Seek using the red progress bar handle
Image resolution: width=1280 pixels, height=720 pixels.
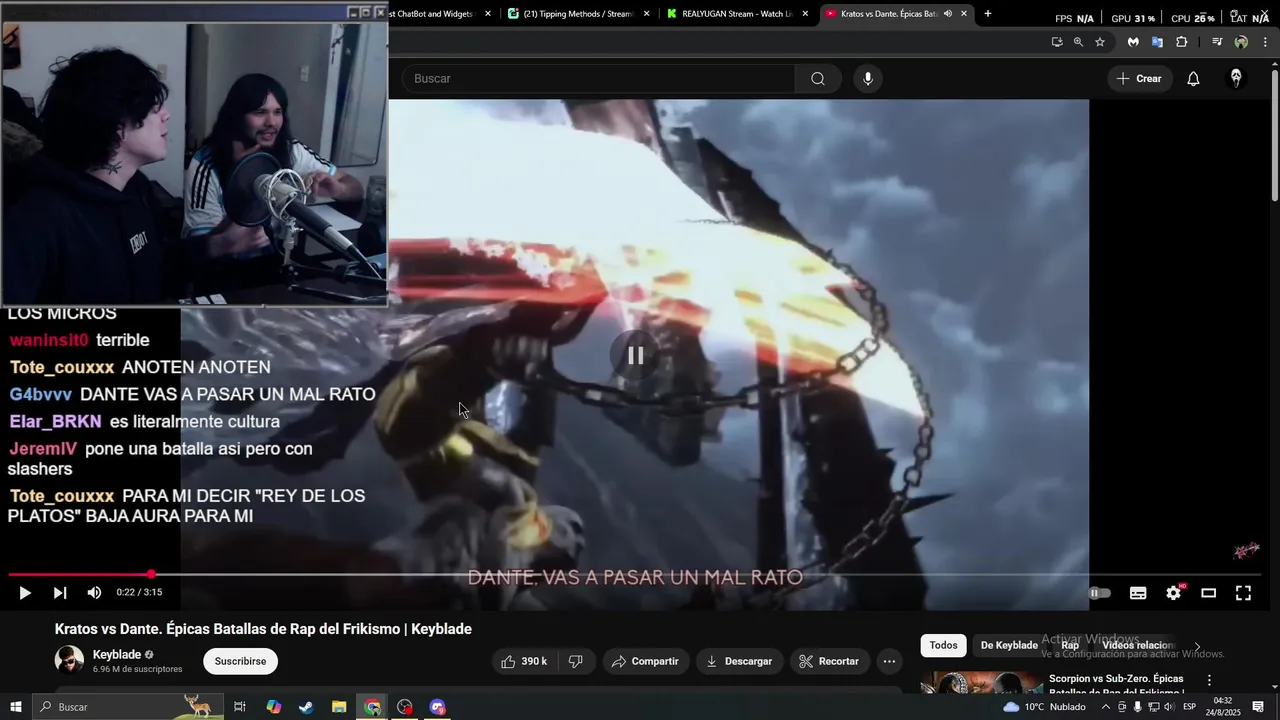coord(151,574)
